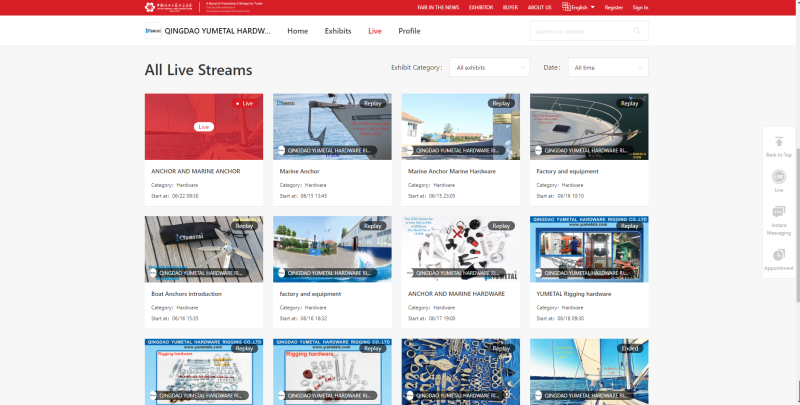Open the Date filter dropdown

[x=608, y=67]
